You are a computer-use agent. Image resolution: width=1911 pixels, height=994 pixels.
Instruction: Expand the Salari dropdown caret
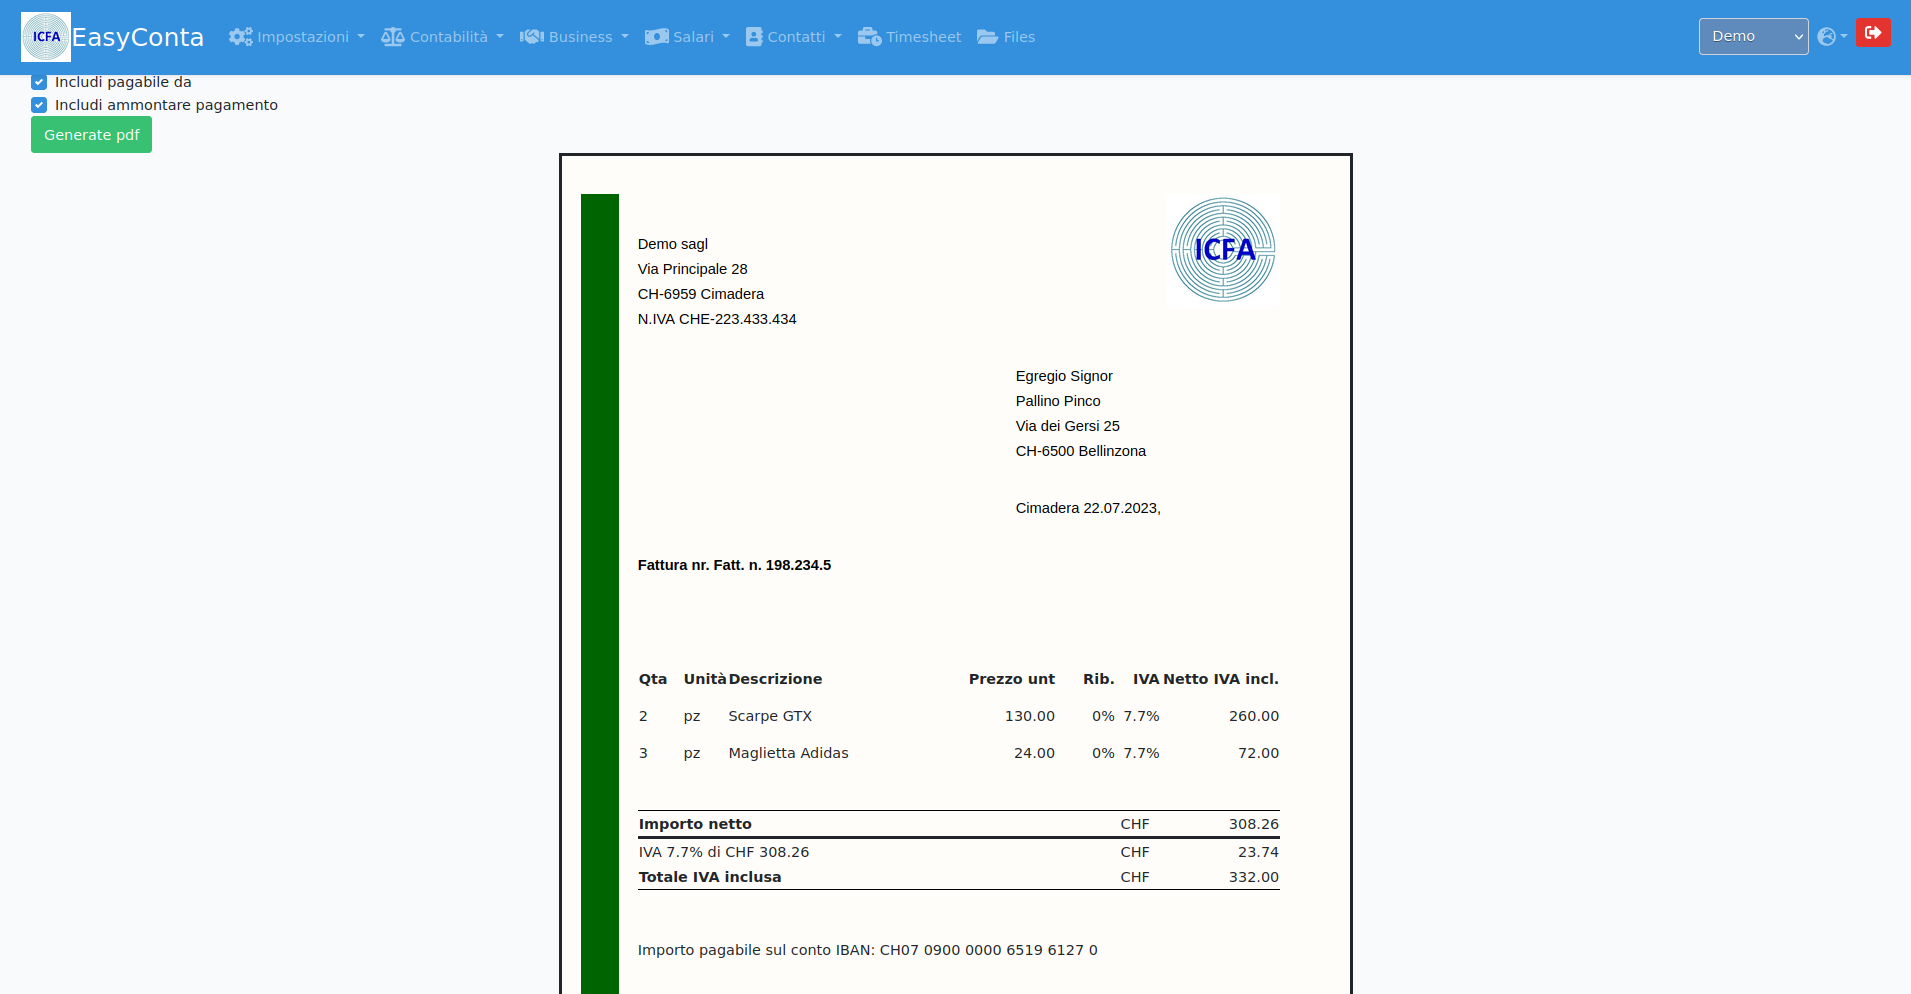coord(726,37)
